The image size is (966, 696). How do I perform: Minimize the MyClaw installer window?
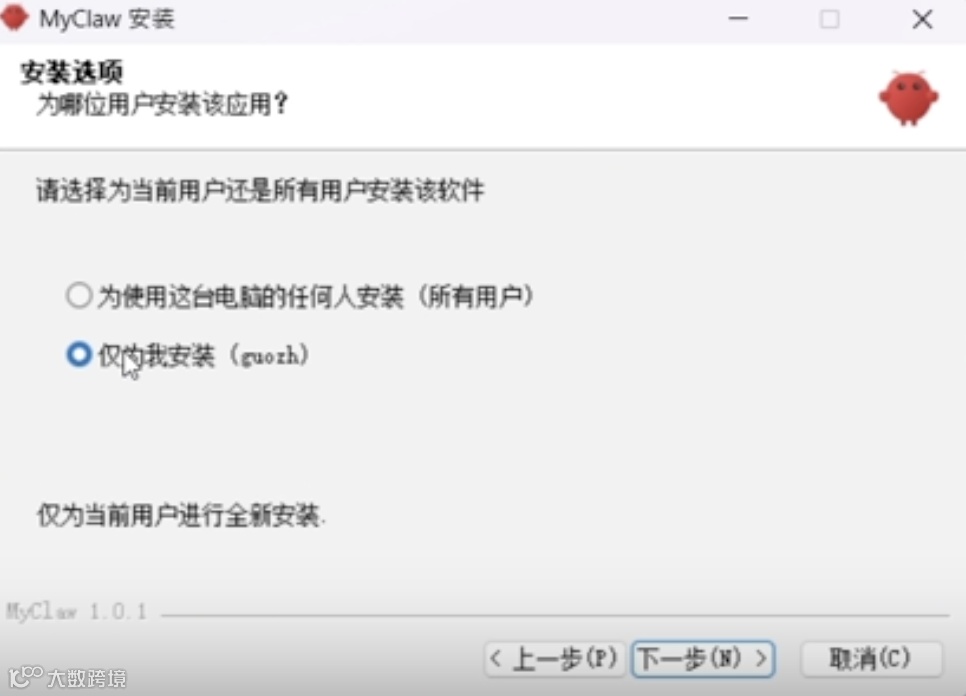(x=738, y=19)
